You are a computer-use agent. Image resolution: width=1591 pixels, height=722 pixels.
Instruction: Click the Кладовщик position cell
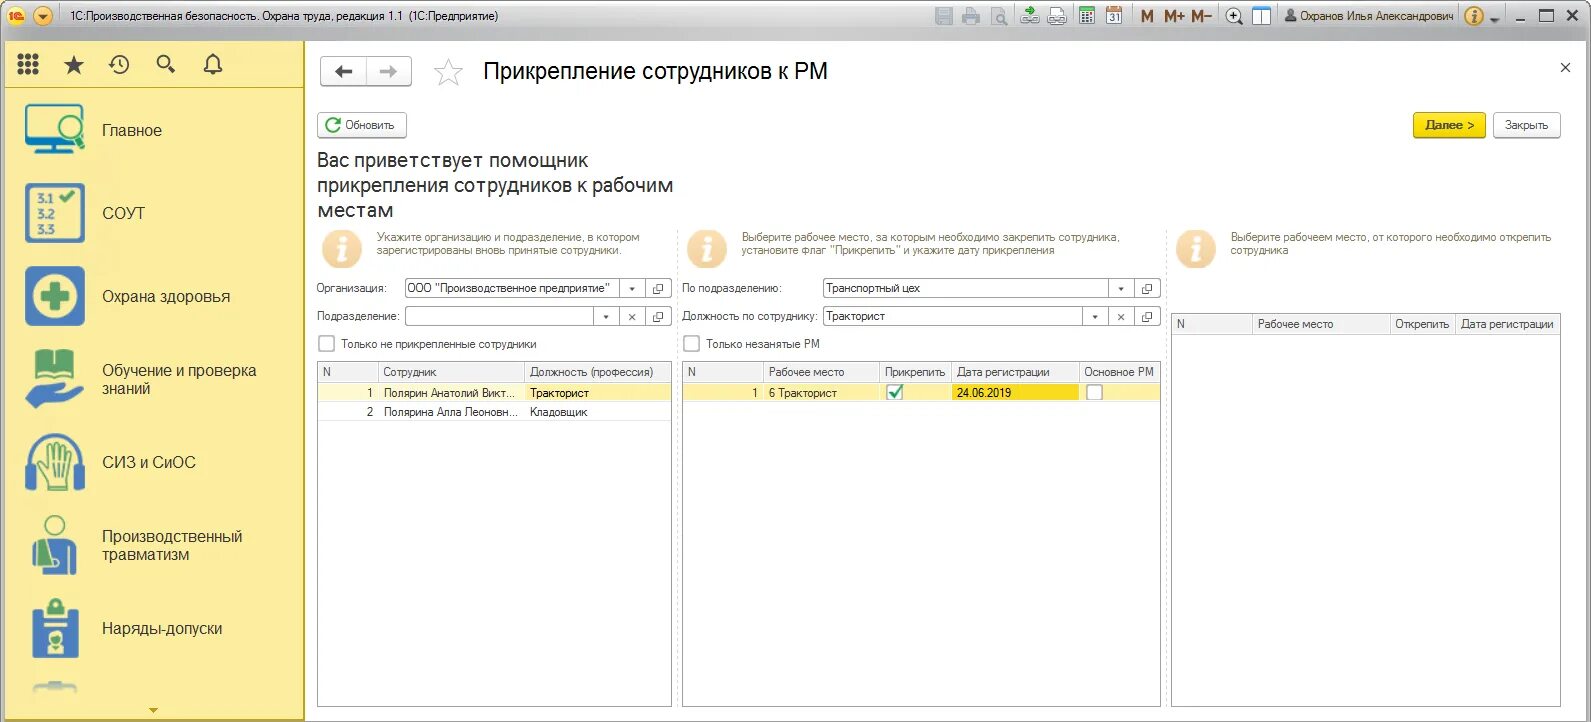(598, 412)
